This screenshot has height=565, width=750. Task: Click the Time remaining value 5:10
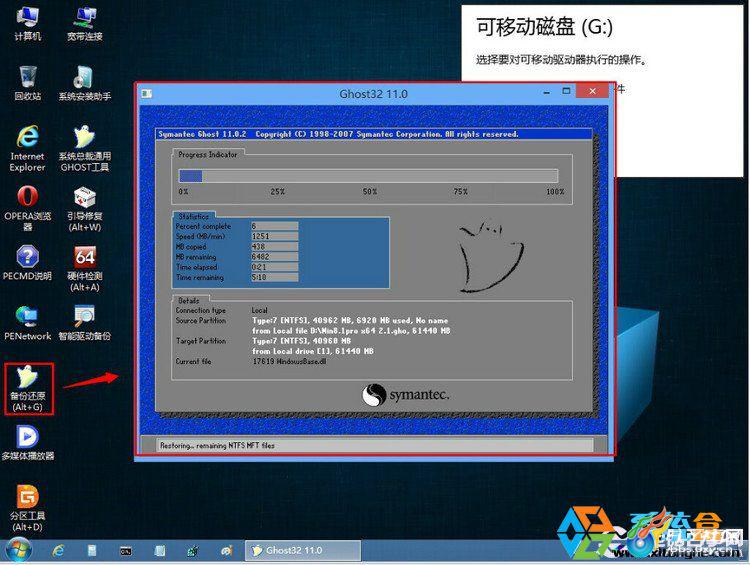[x=274, y=277]
